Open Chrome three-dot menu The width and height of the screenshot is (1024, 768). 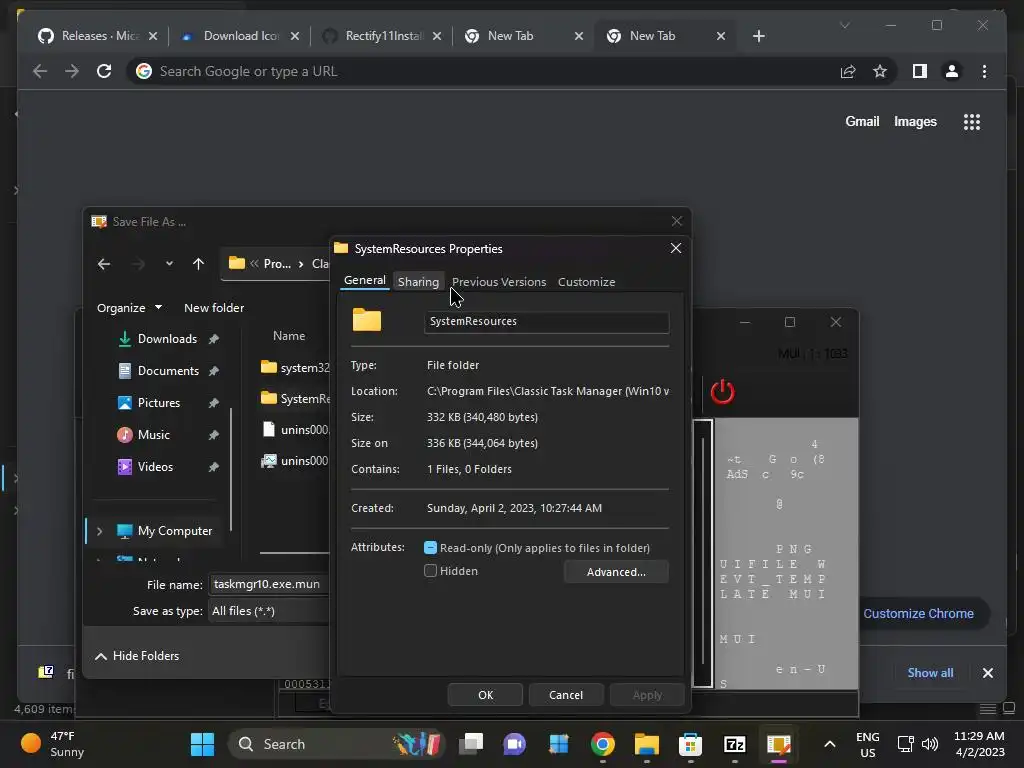click(984, 71)
